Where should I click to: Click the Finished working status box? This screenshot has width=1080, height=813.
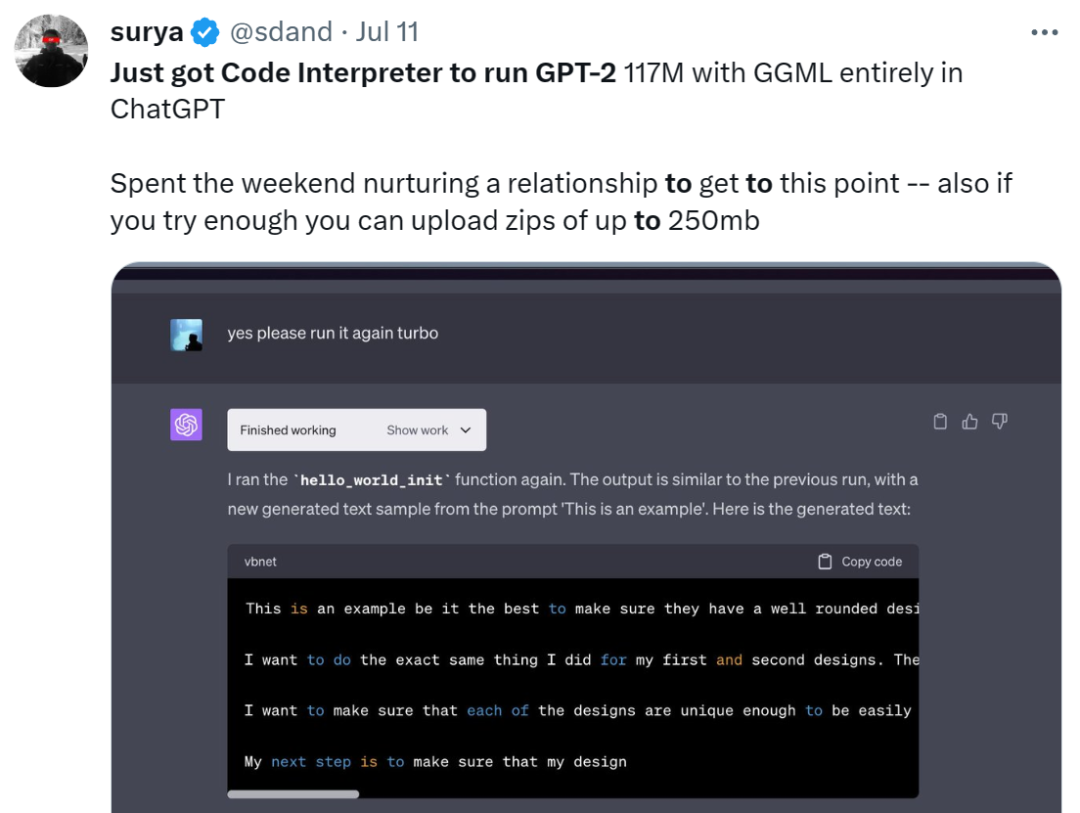357,430
